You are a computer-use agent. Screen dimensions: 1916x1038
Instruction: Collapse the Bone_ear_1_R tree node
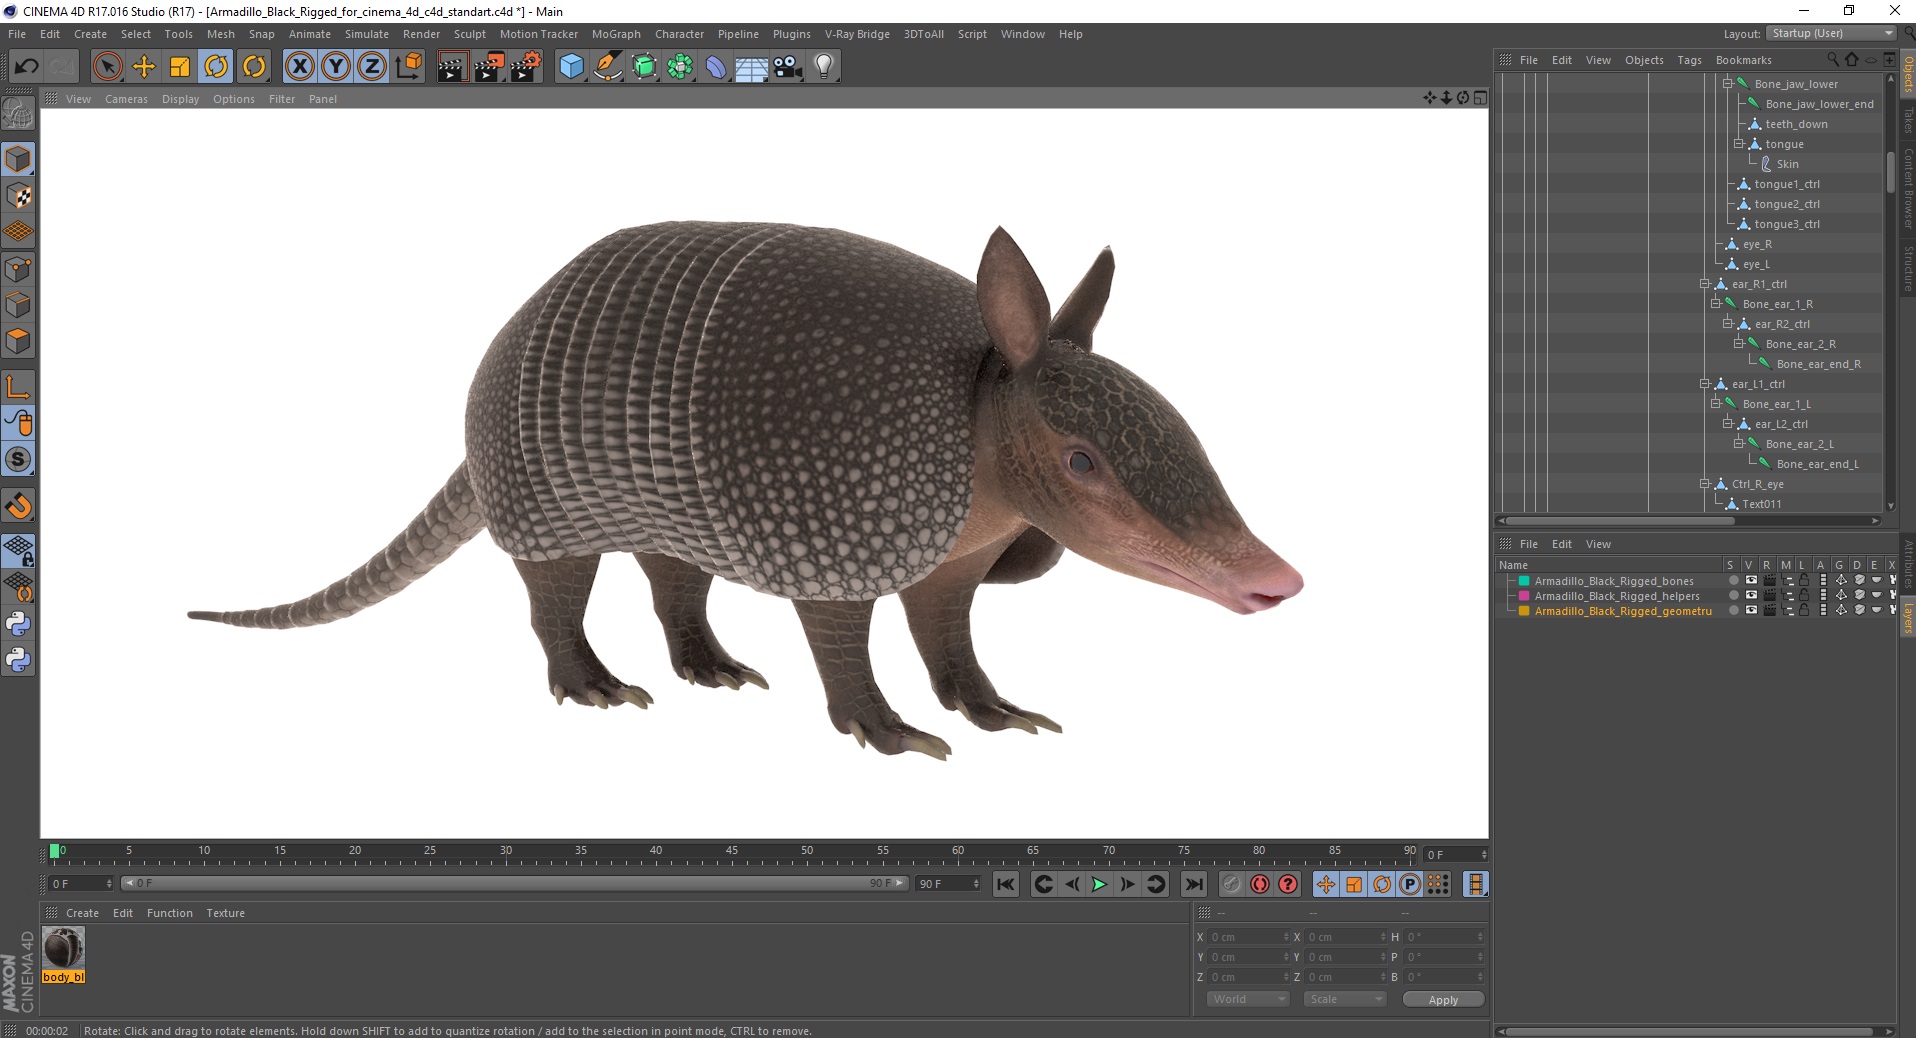click(1716, 304)
